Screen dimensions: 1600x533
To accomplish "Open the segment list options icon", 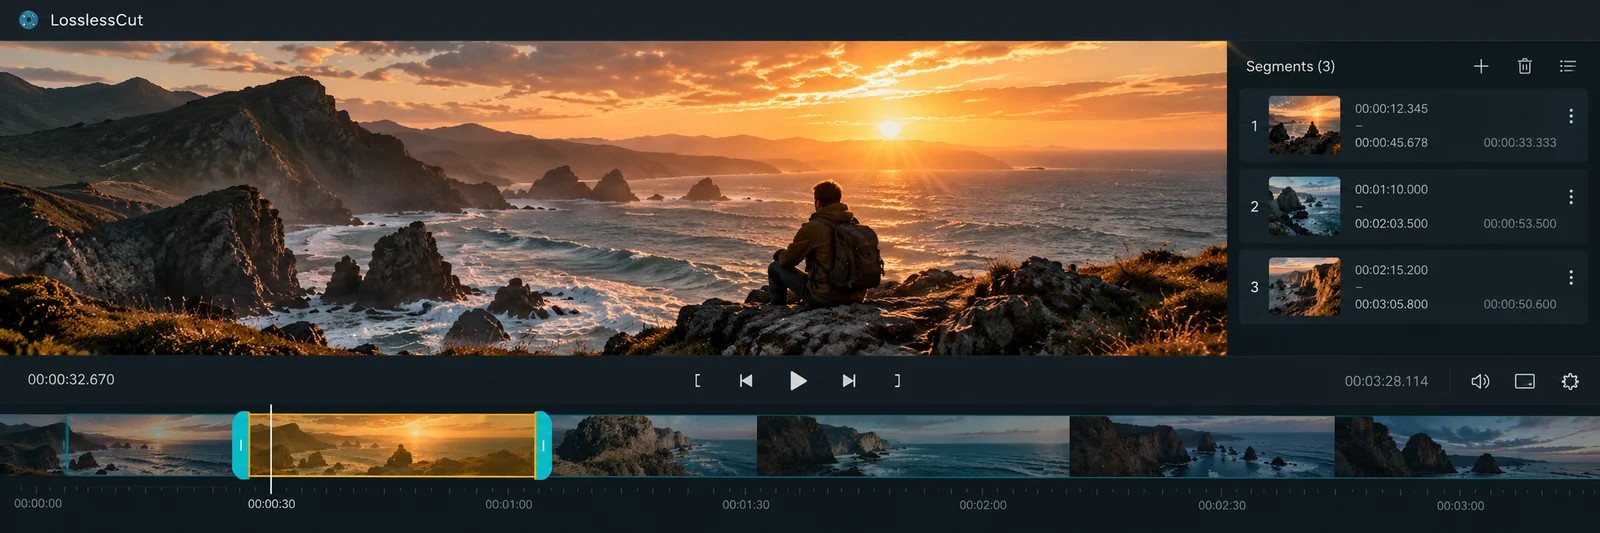I will pyautogui.click(x=1568, y=66).
